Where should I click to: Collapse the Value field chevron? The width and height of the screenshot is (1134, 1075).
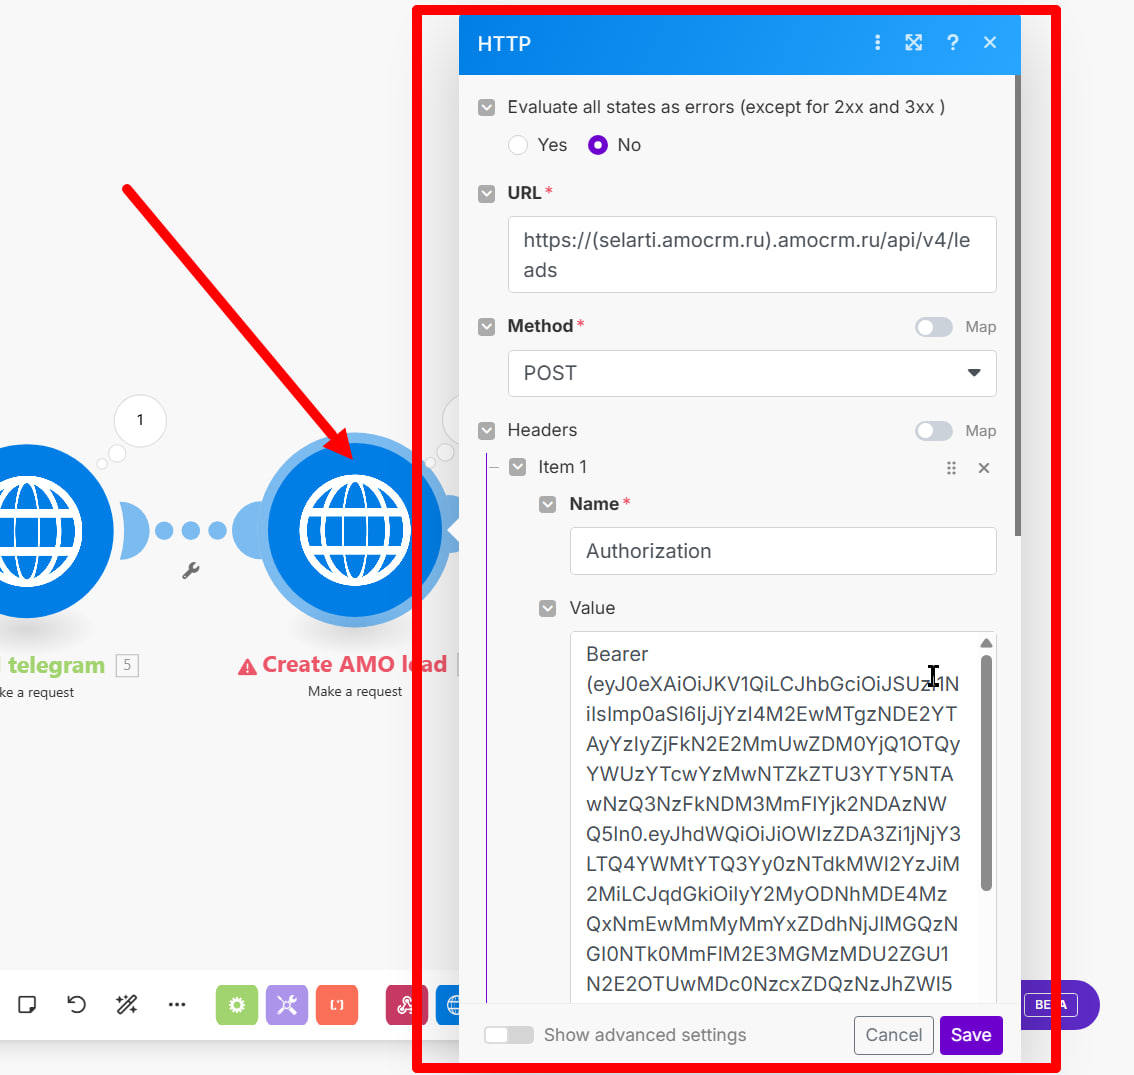coord(547,608)
